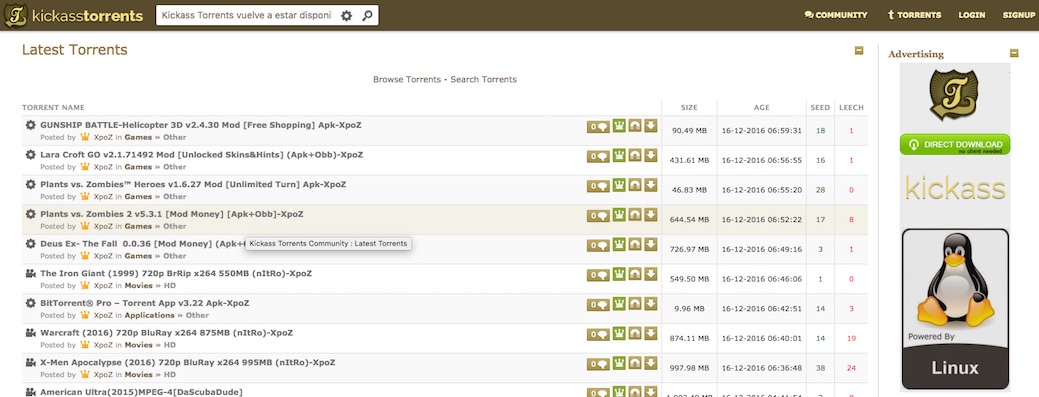The width and height of the screenshot is (1039, 397).
Task: Open comments bubble for X-Men Apocalypse
Action: 598,364
